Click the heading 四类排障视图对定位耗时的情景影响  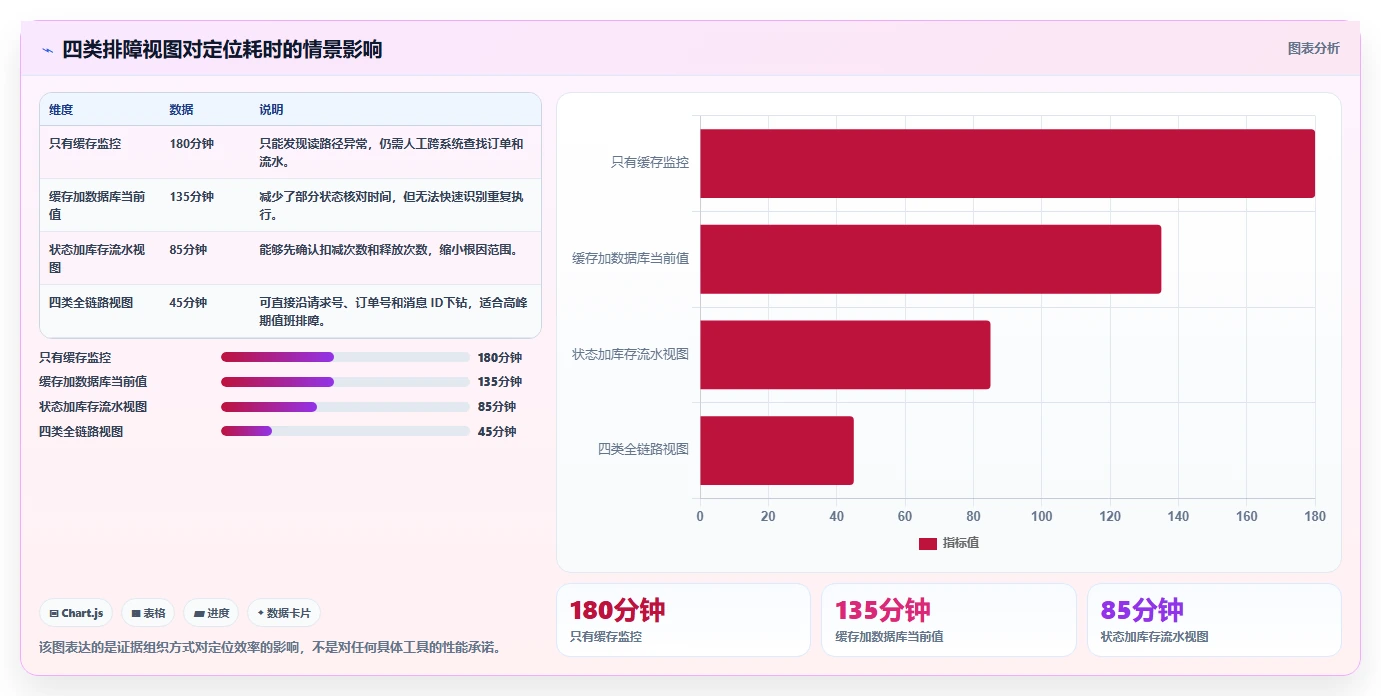click(x=222, y=50)
